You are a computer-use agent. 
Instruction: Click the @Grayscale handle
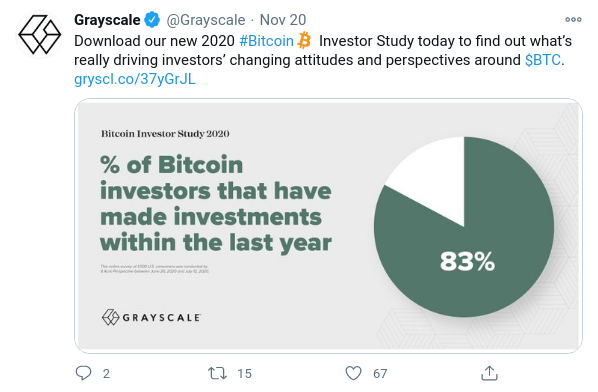tap(206, 20)
